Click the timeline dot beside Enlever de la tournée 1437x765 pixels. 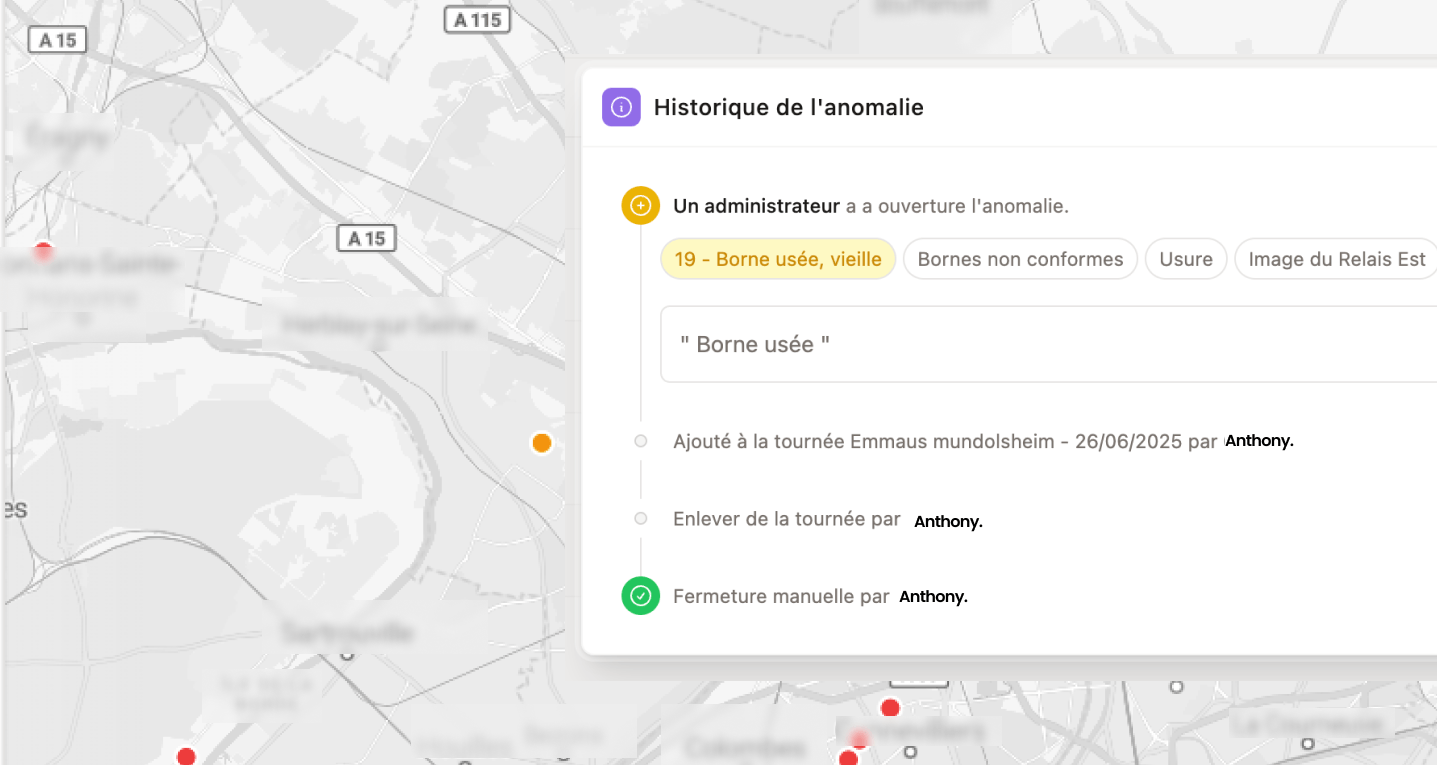[641, 519]
